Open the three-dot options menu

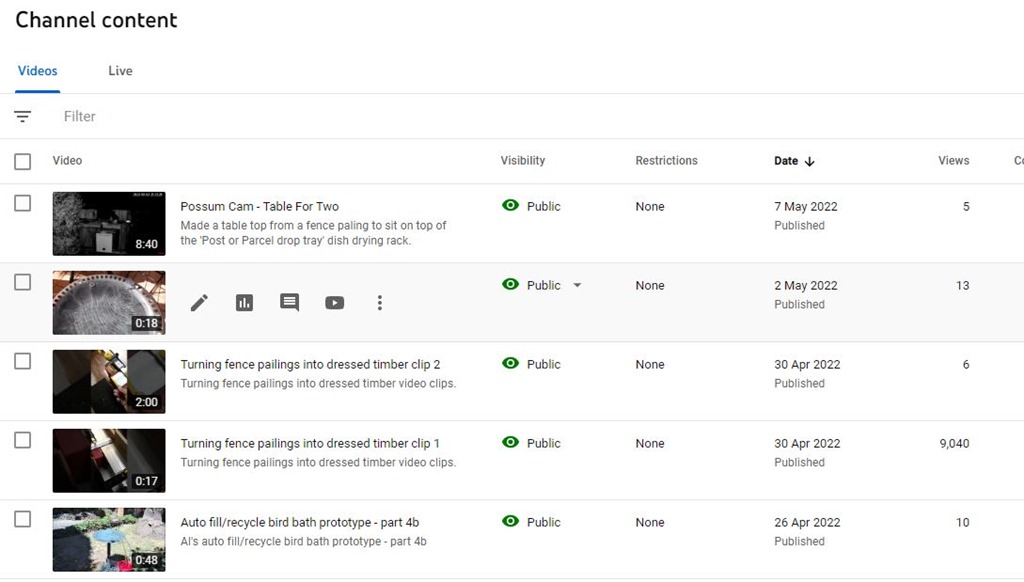point(379,303)
